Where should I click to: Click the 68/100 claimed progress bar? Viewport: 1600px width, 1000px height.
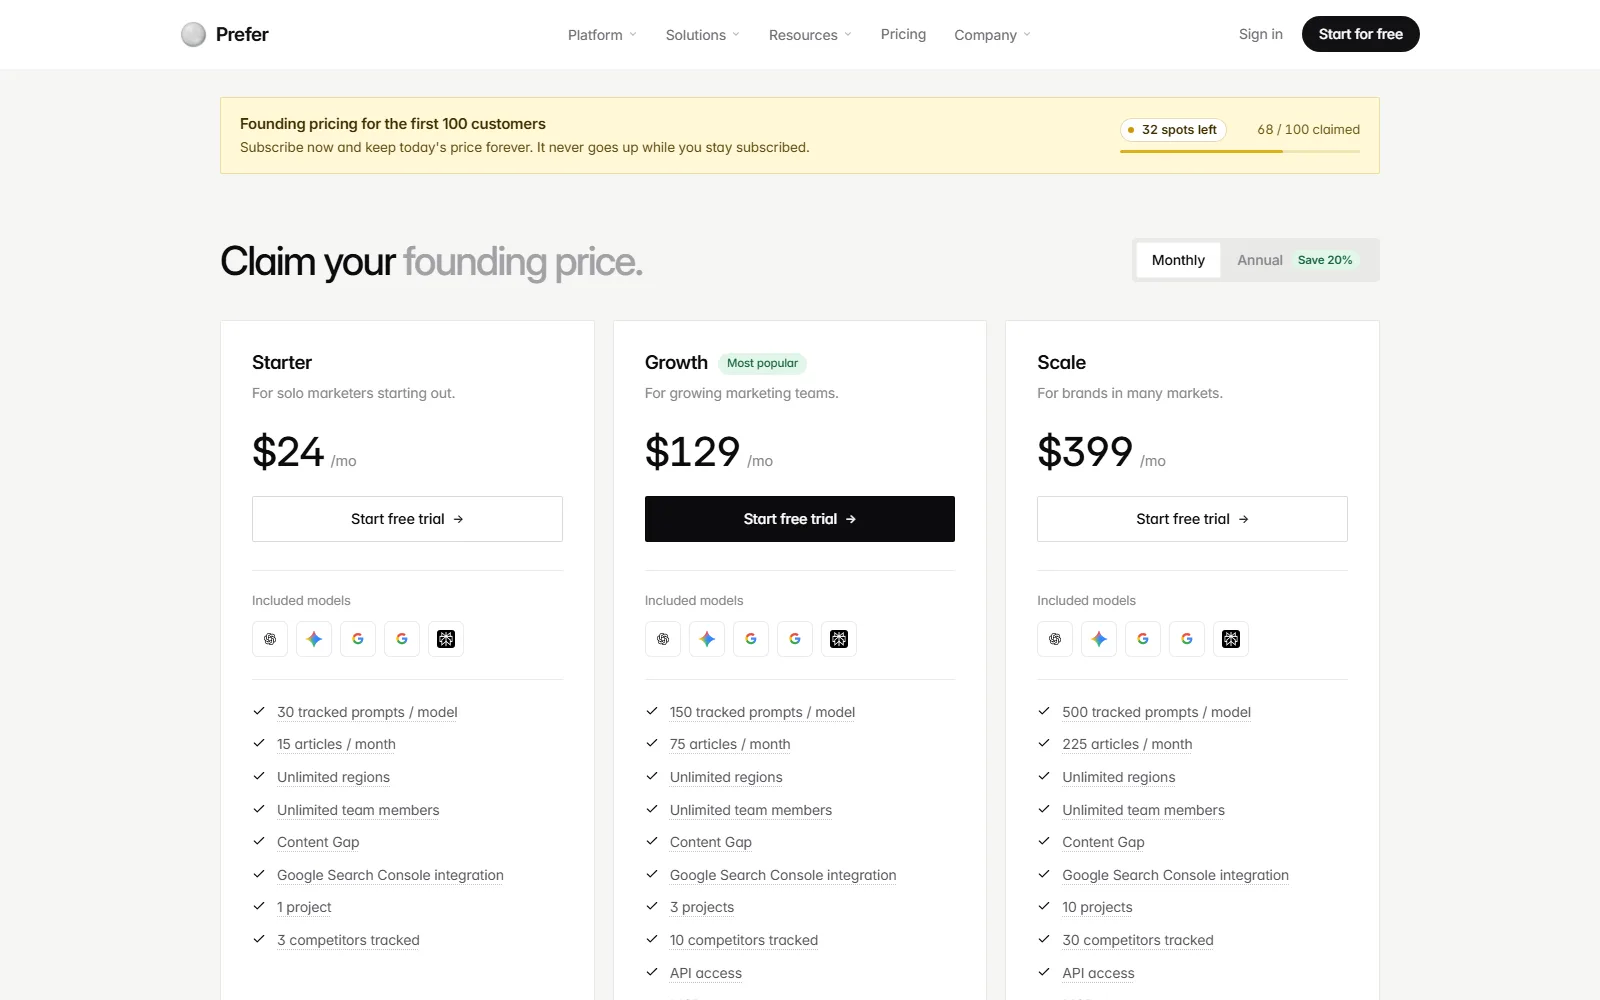coord(1240,151)
